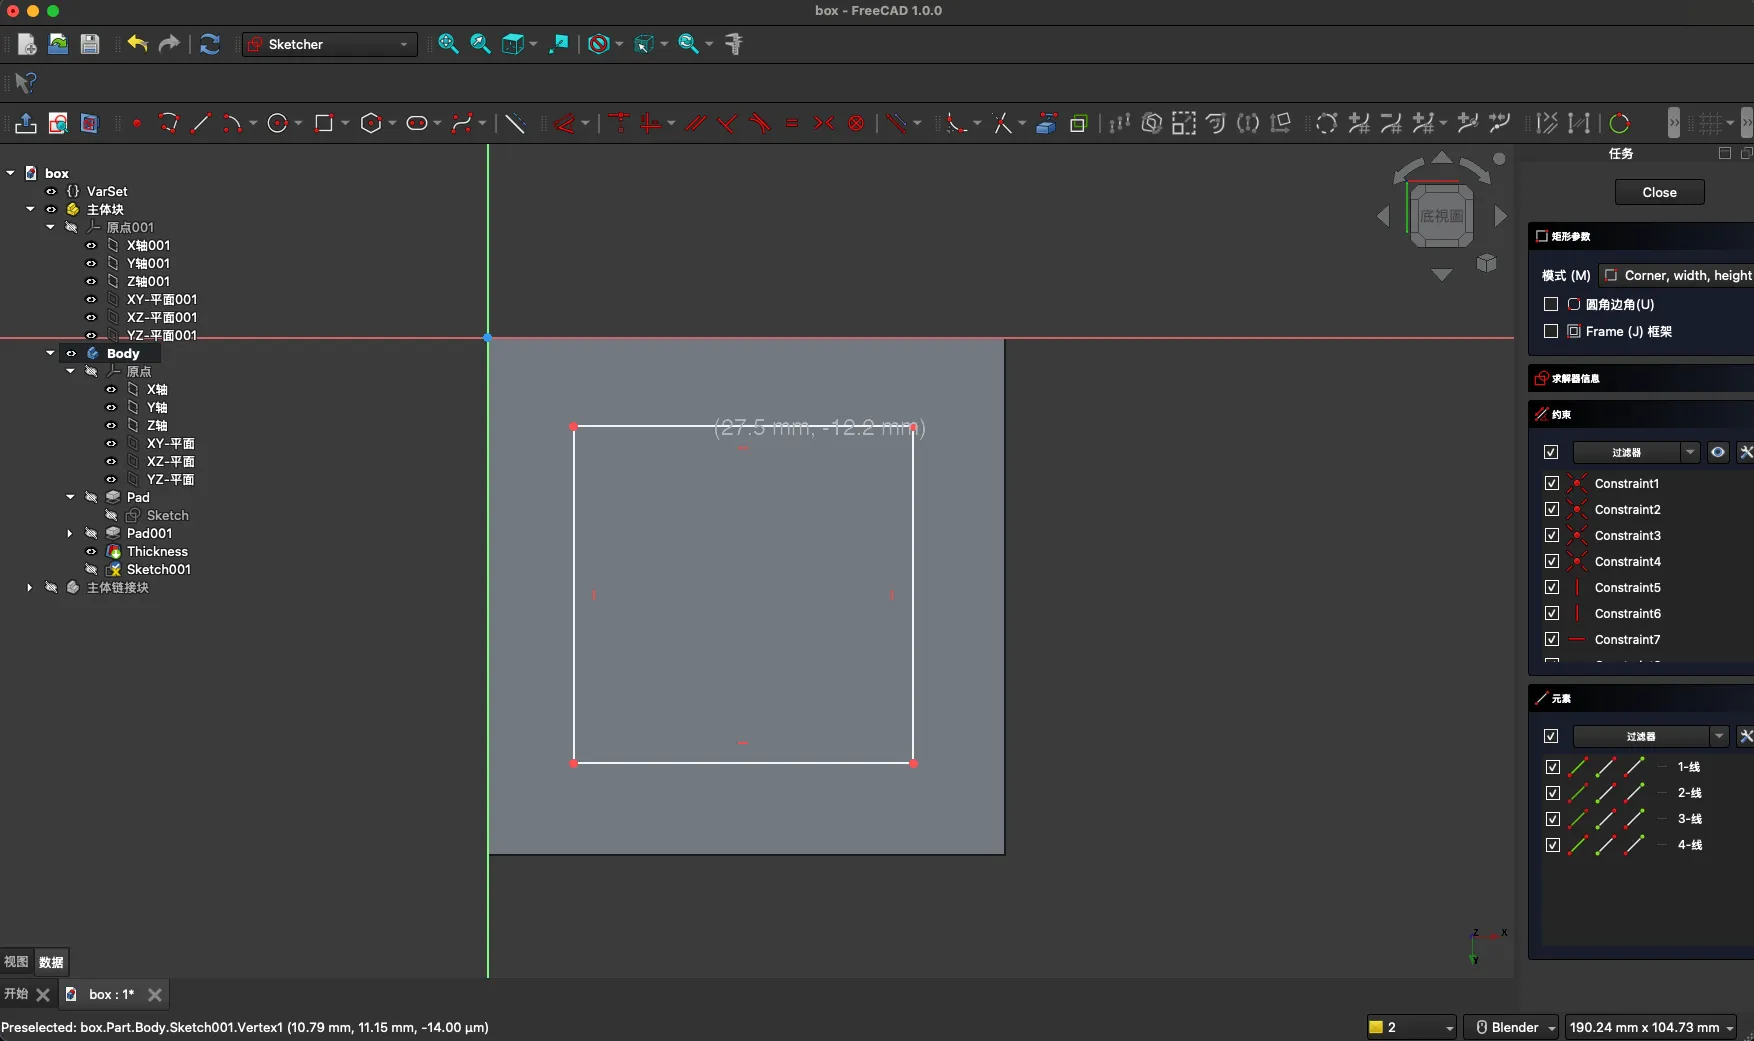
Task: Apply the Equal constraint tool
Action: pos(792,123)
